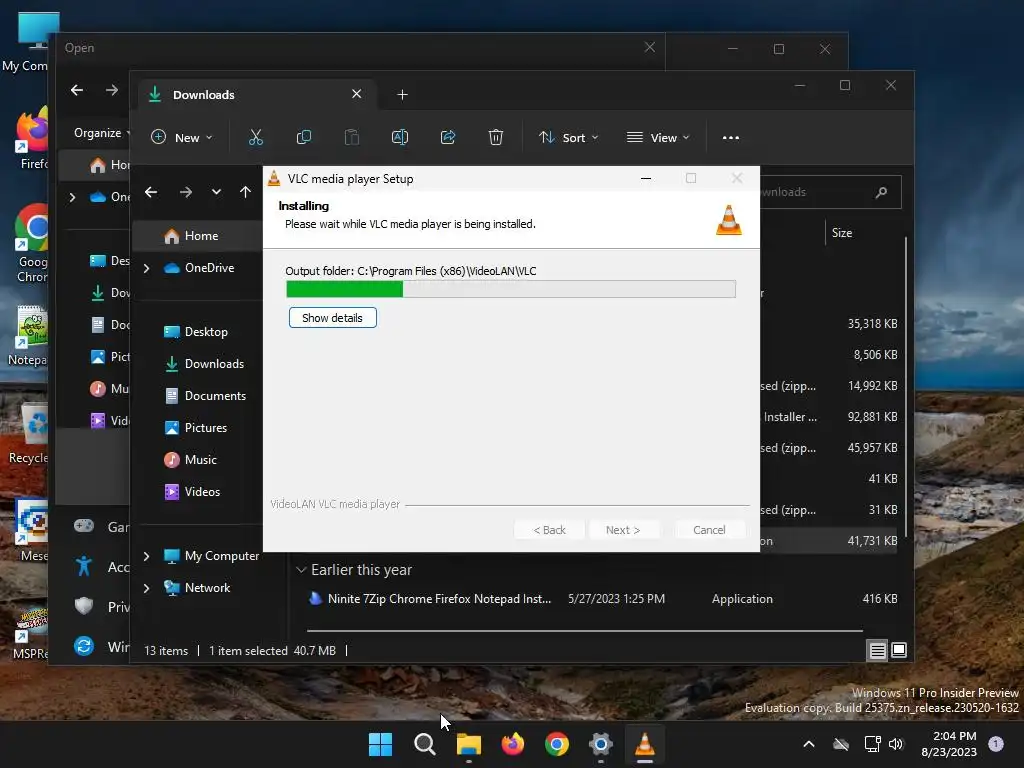Select Documents in navigation pane
The height and width of the screenshot is (768, 1024).
[197, 396]
